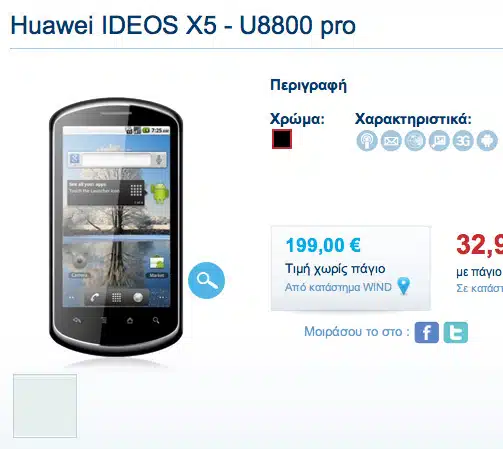Select the Περιγραφή section tab
Image resolution: width=503 pixels, height=449 pixels.
point(308,85)
